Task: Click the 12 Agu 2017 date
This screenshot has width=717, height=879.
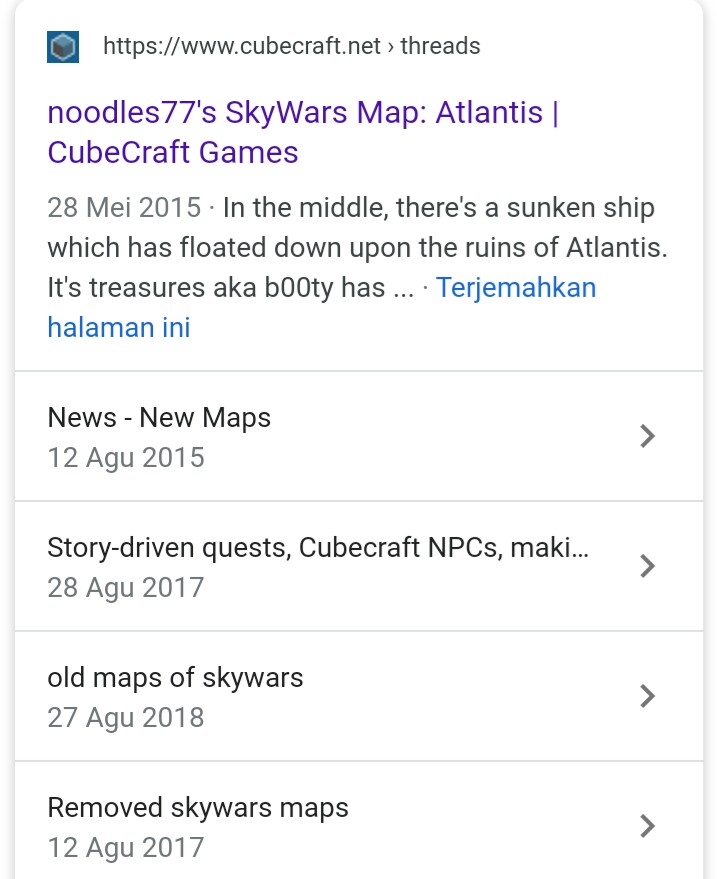Action: (x=126, y=848)
